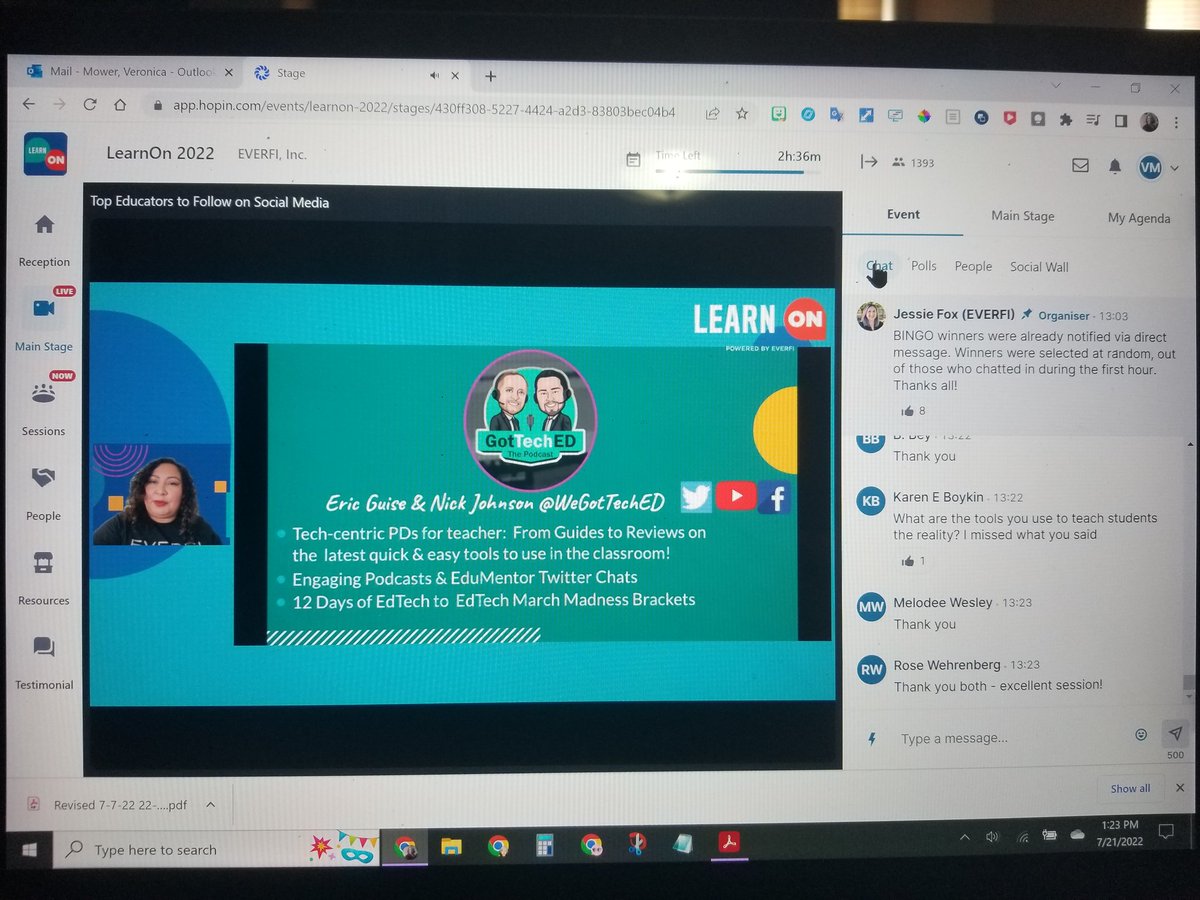
Task: Click Show all downloads
Action: pos(1130,788)
